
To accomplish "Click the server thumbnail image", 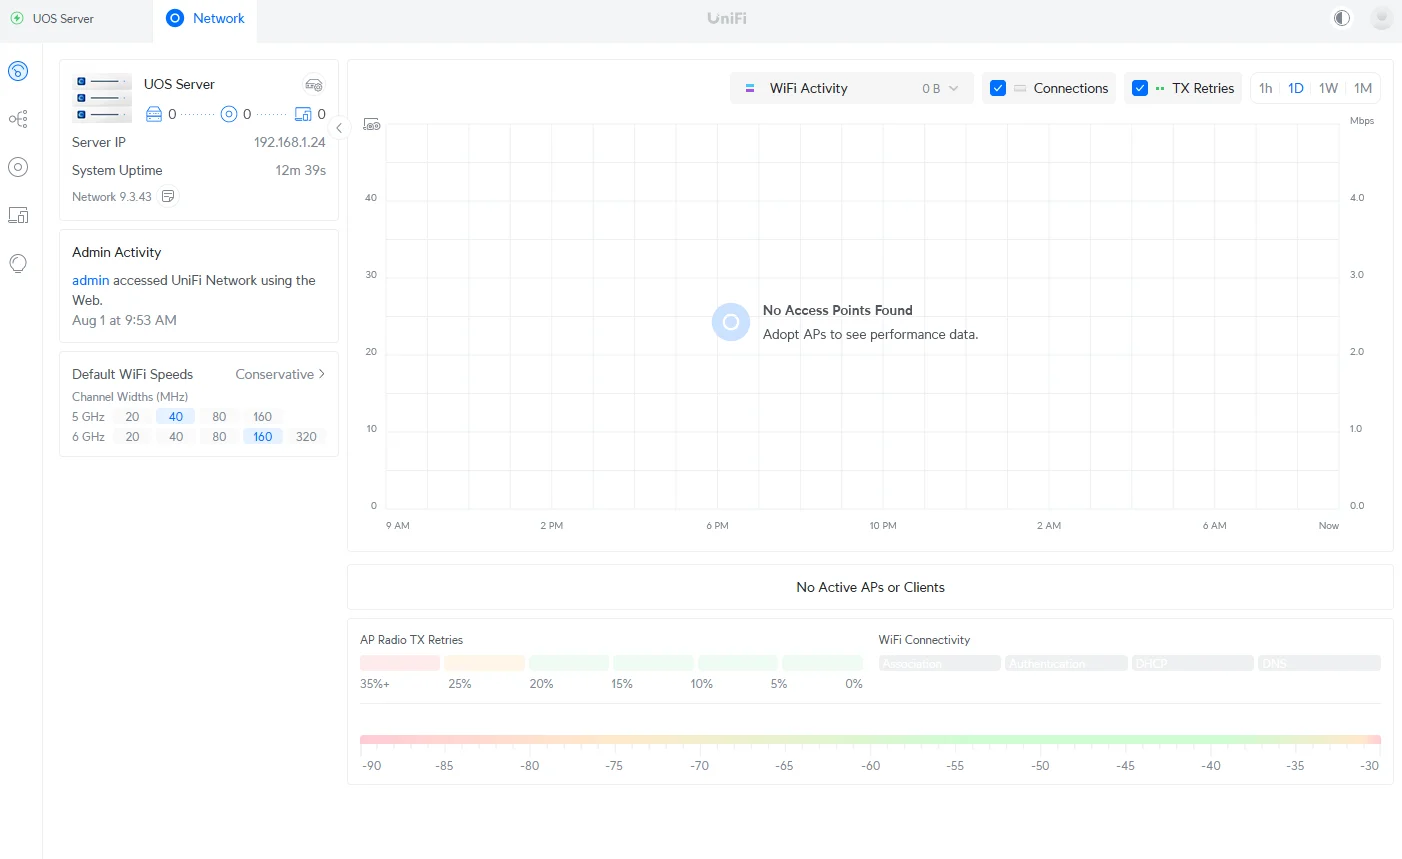I will click(103, 98).
